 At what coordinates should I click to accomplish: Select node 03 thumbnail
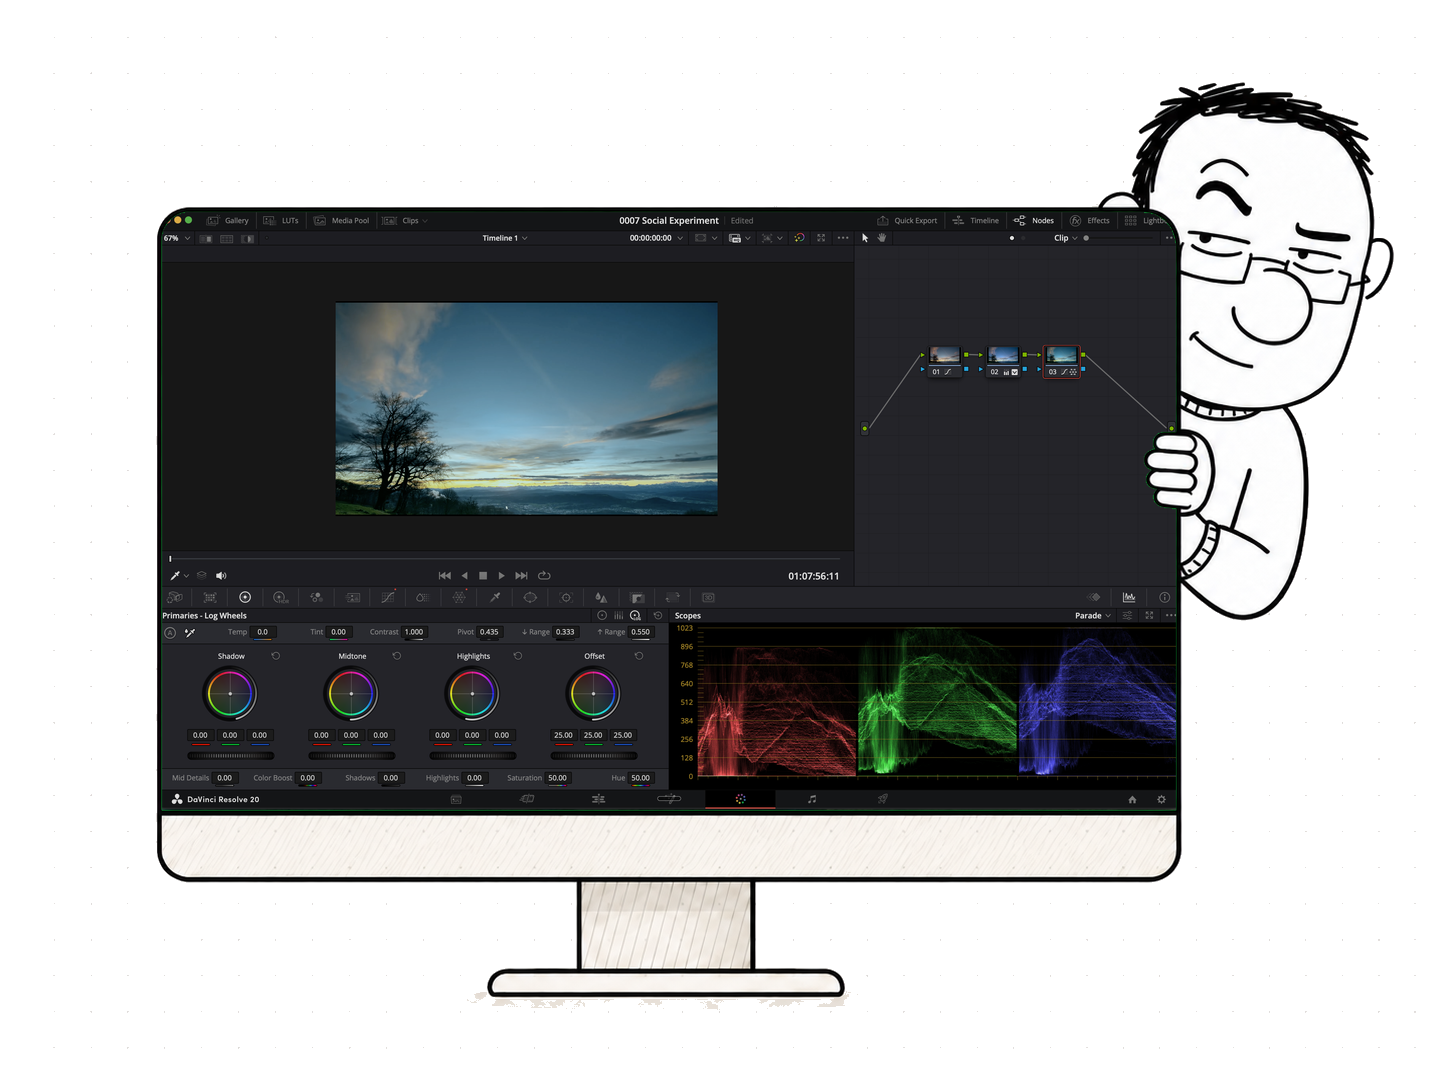(1062, 355)
